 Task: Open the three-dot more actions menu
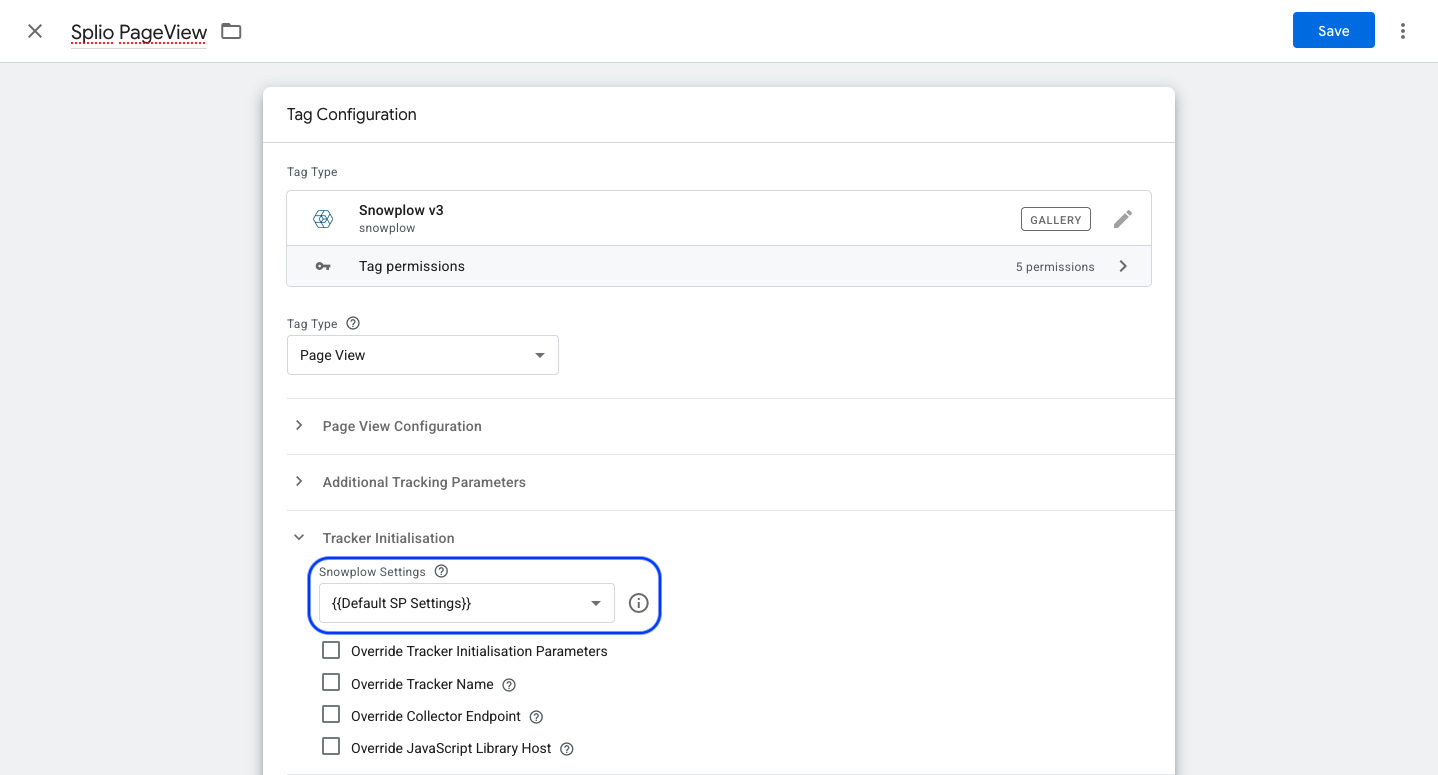point(1403,31)
